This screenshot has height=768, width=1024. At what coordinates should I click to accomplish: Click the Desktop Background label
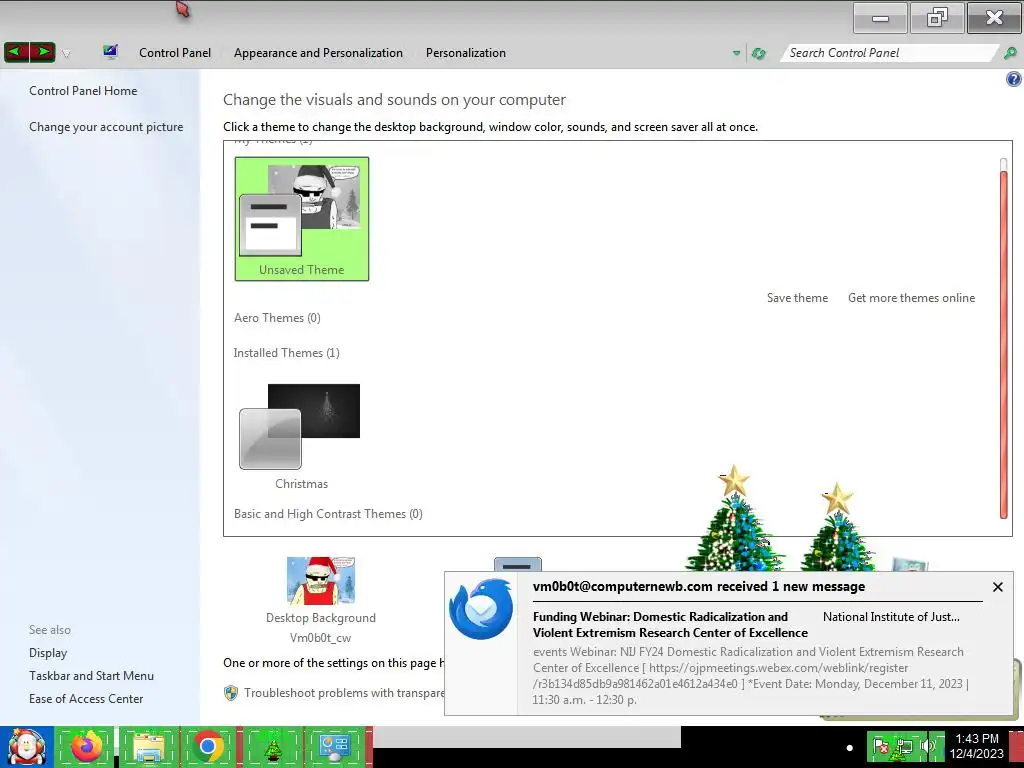point(321,618)
